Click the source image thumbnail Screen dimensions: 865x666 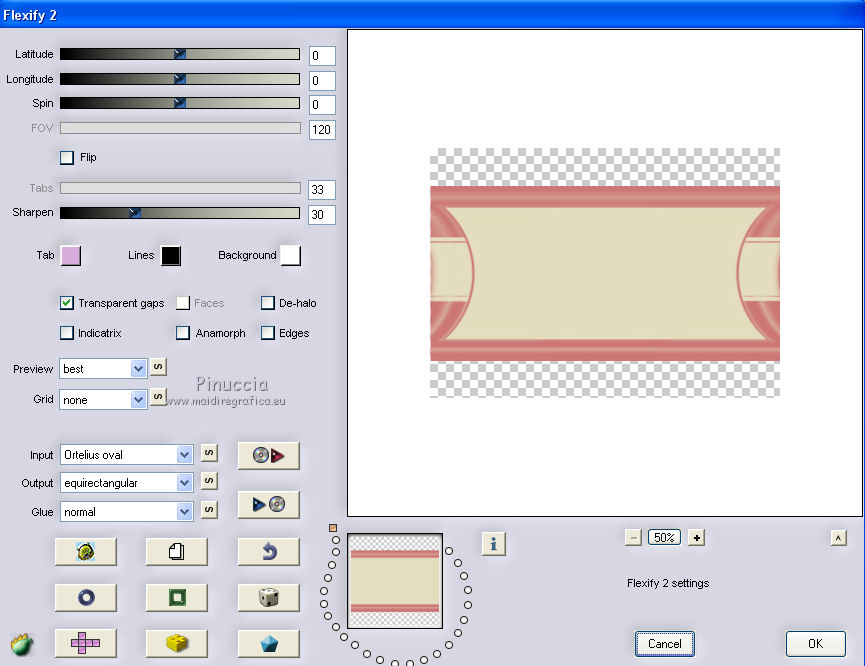pos(395,580)
